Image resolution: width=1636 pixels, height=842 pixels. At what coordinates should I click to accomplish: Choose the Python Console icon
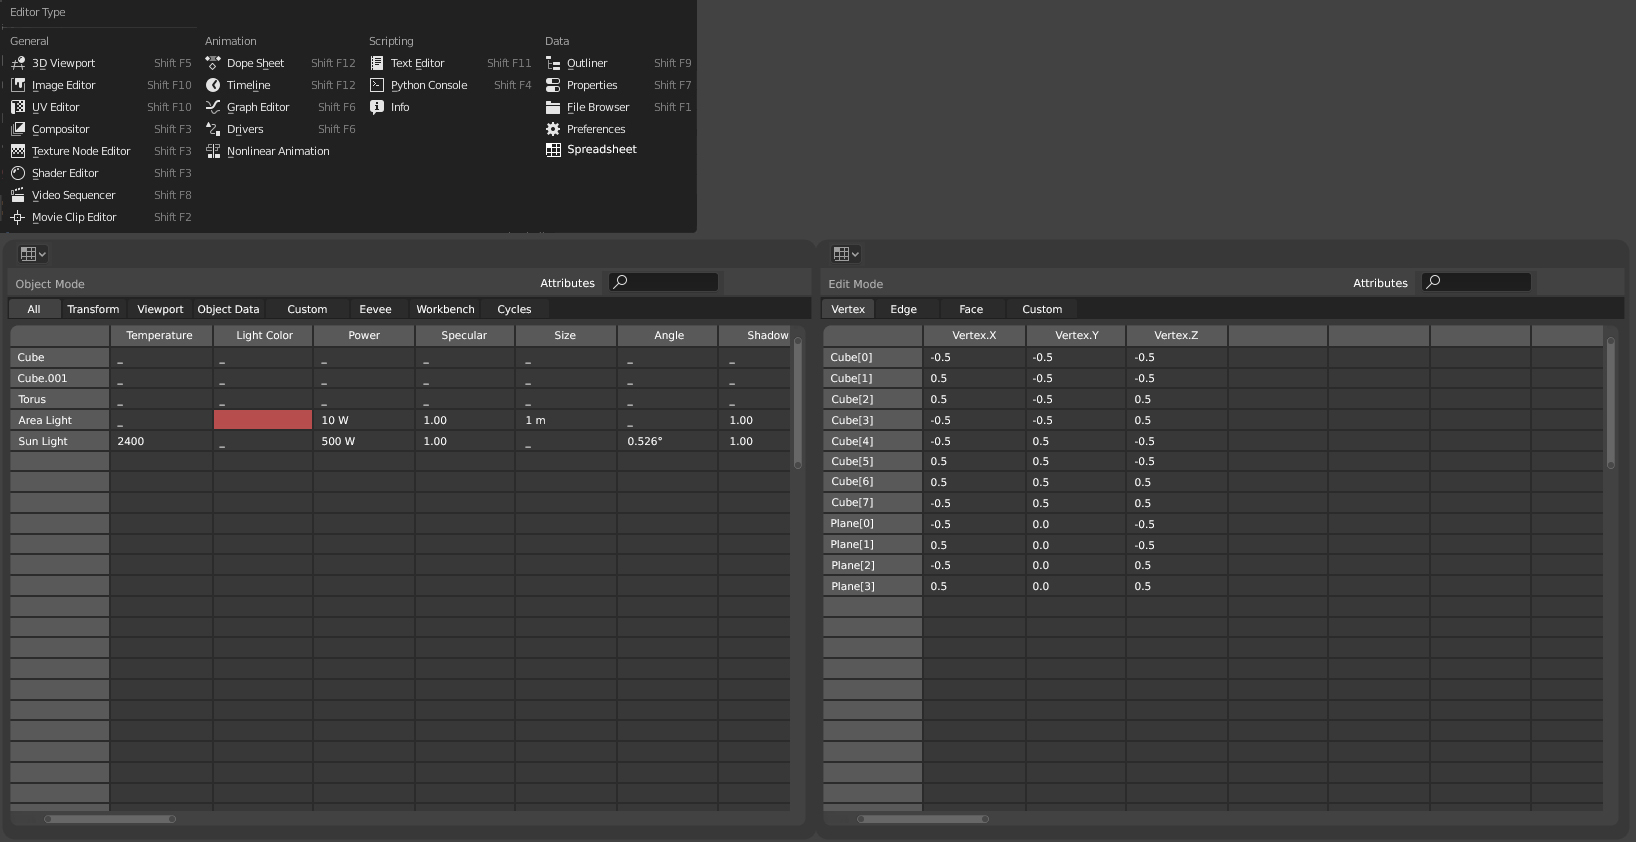coord(377,85)
